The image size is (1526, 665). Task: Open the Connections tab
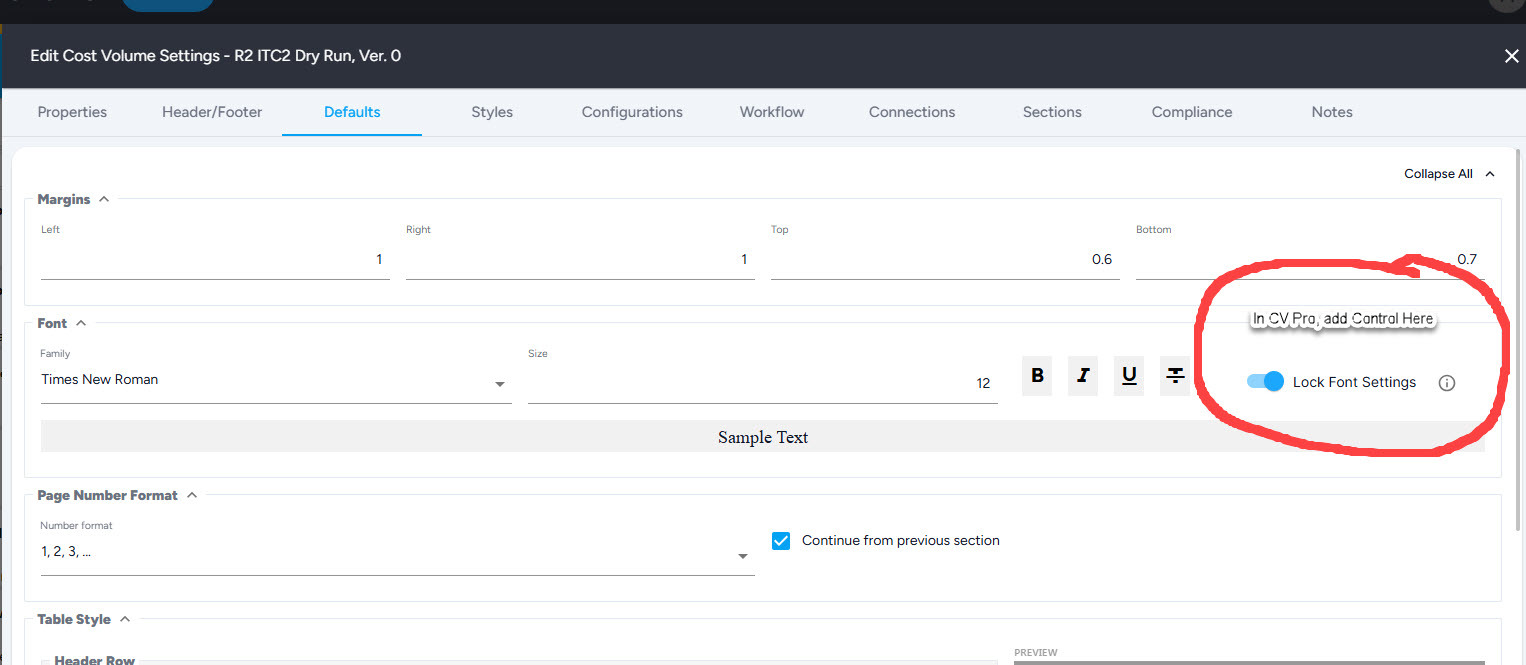[912, 112]
